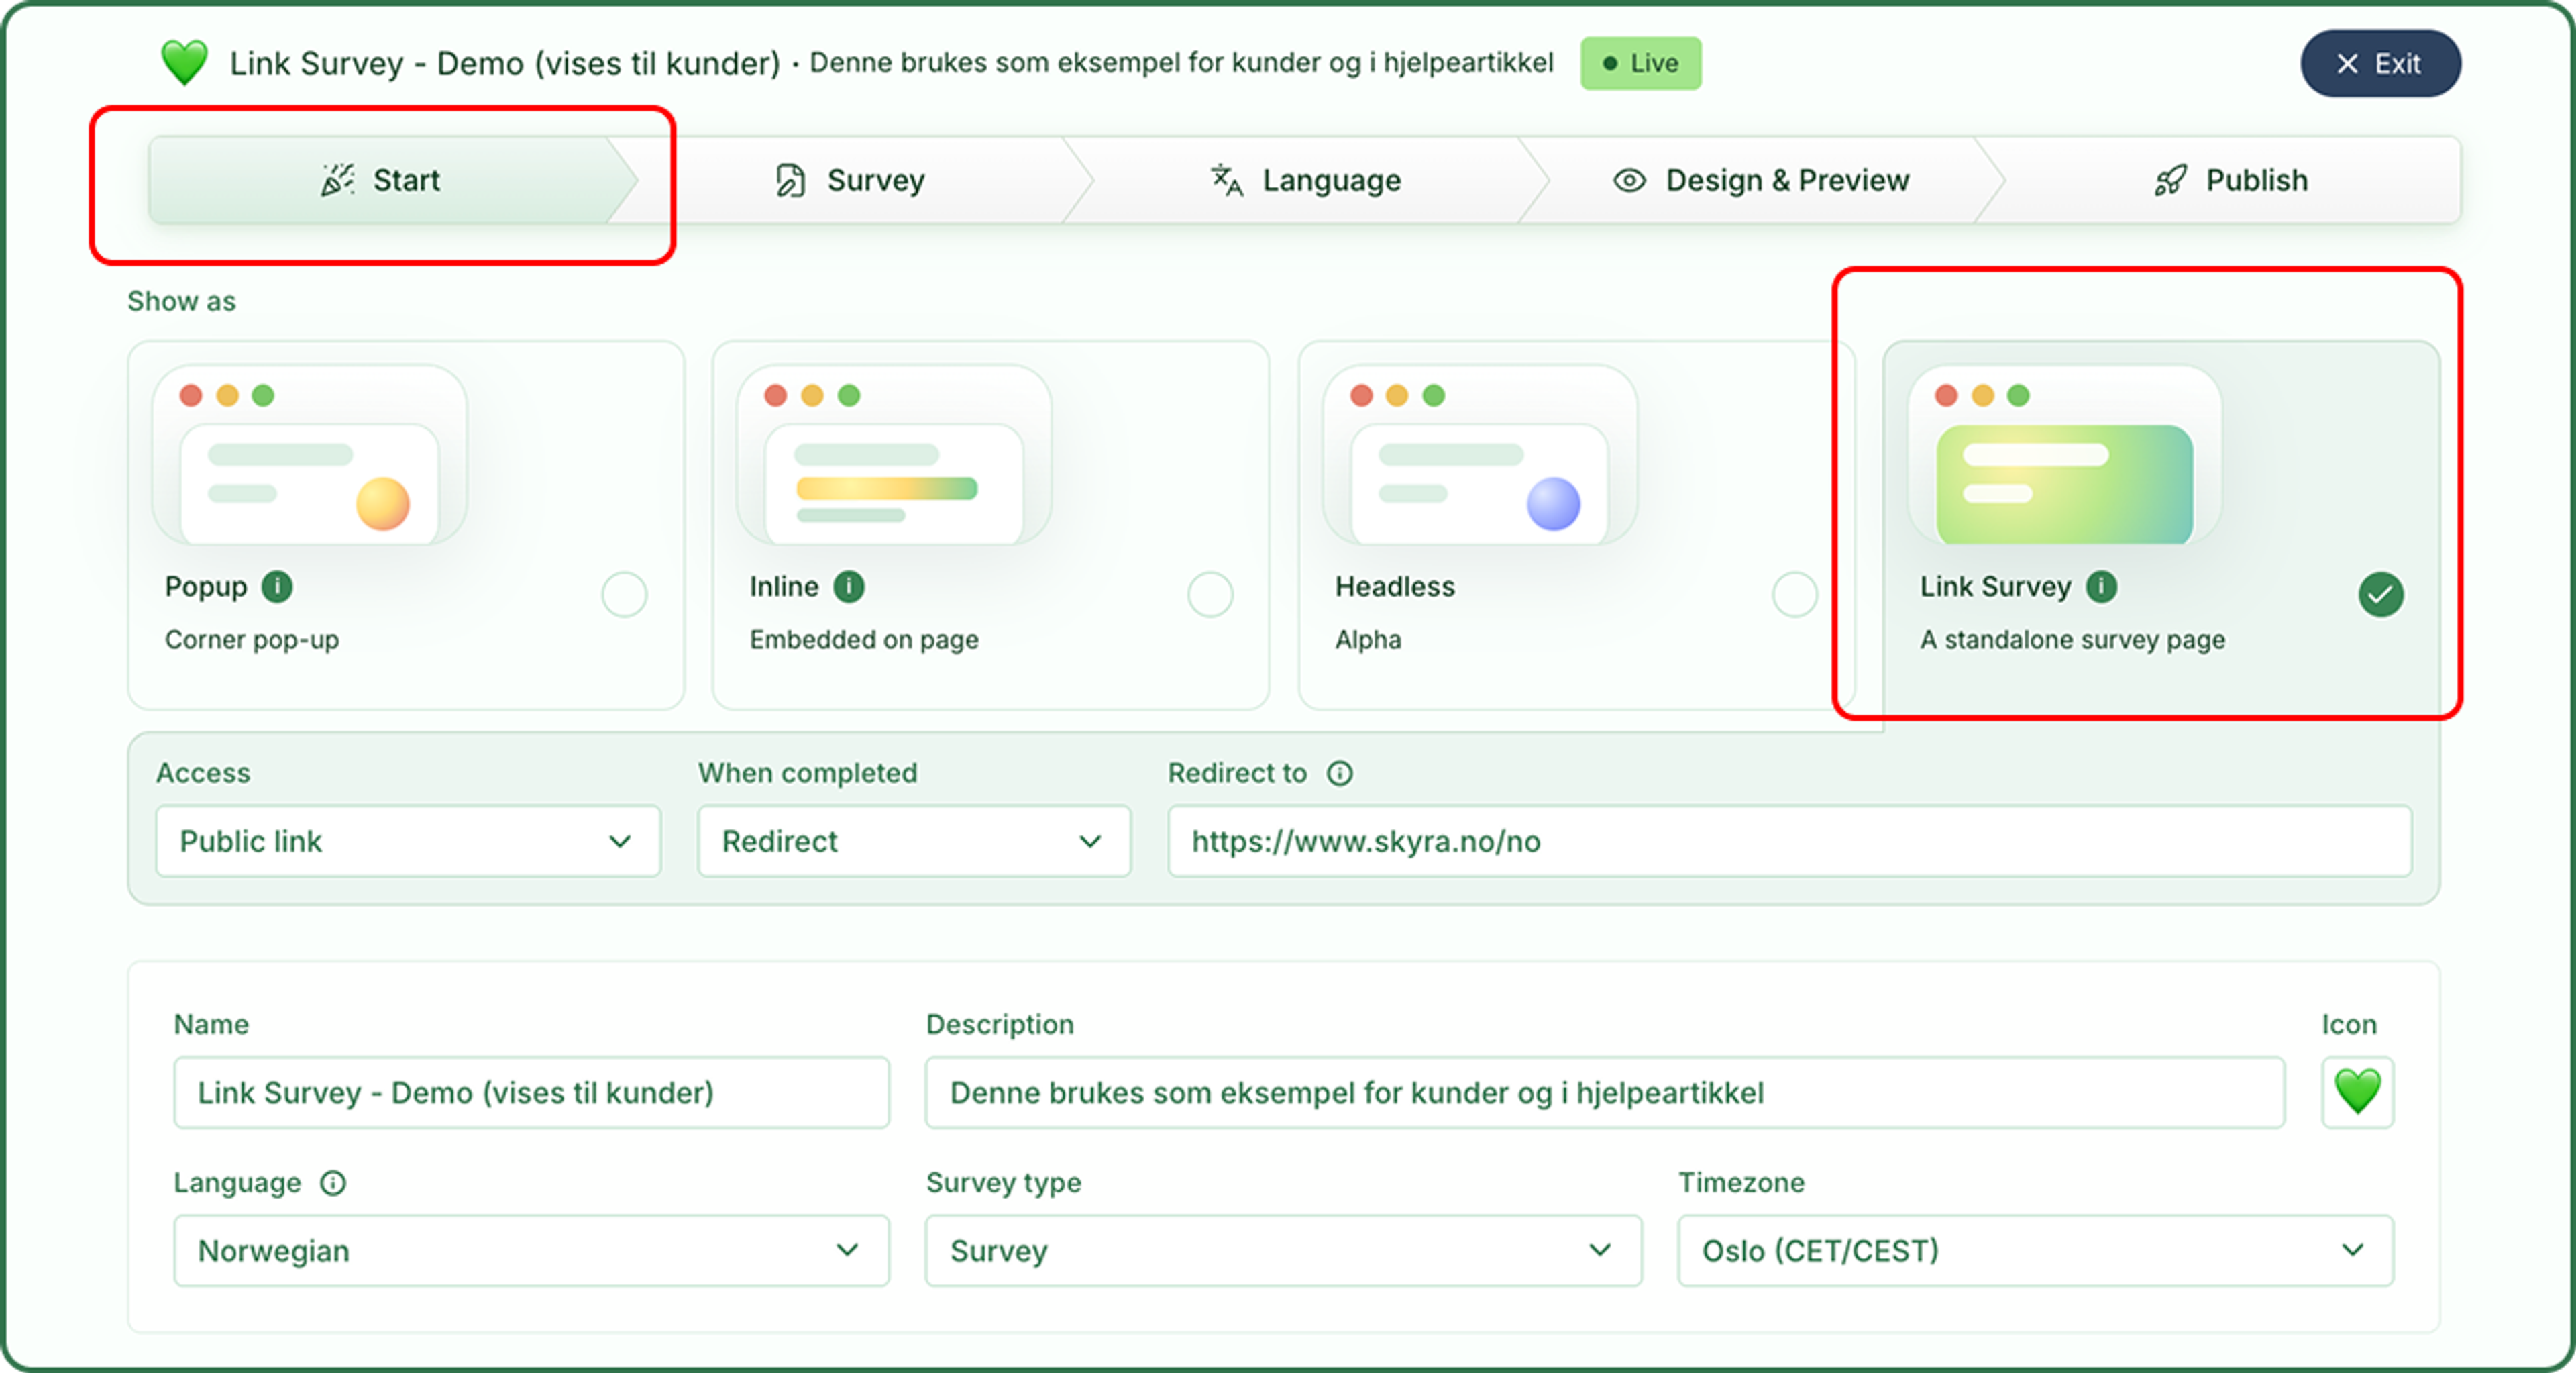
Task: Click the Popup info icon
Action: click(277, 586)
